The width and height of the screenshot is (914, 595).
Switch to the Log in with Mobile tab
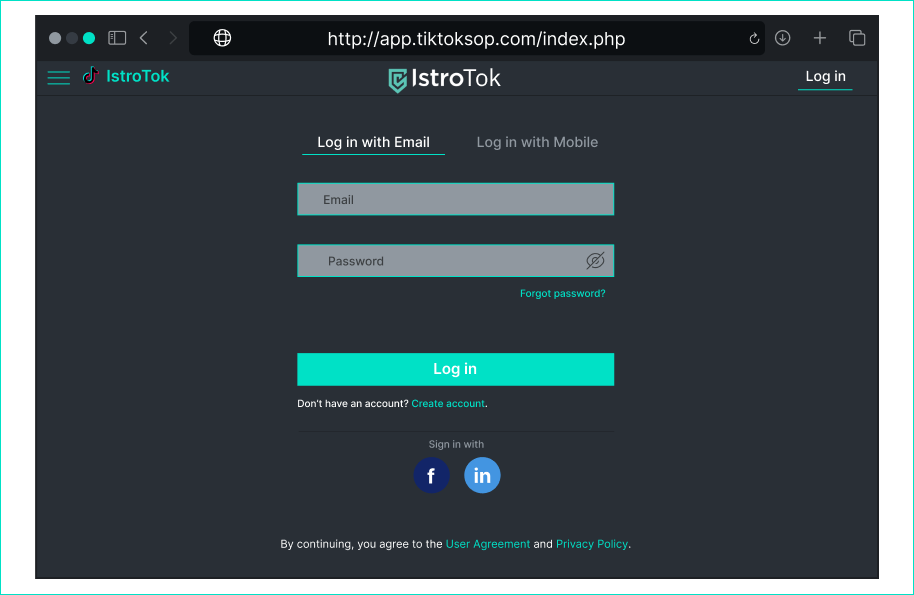point(537,142)
